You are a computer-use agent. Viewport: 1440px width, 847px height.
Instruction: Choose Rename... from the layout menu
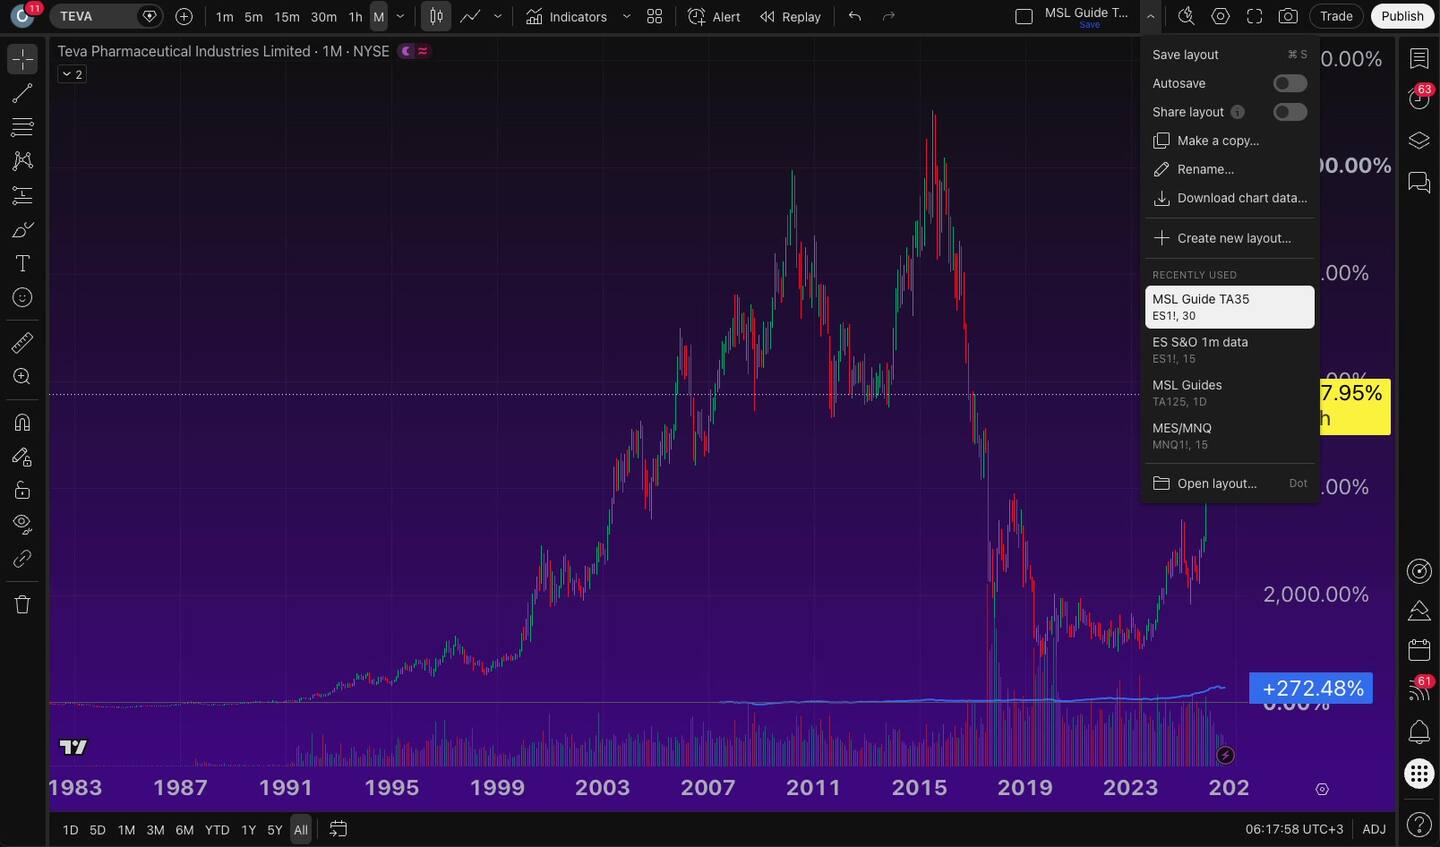coord(1230,169)
